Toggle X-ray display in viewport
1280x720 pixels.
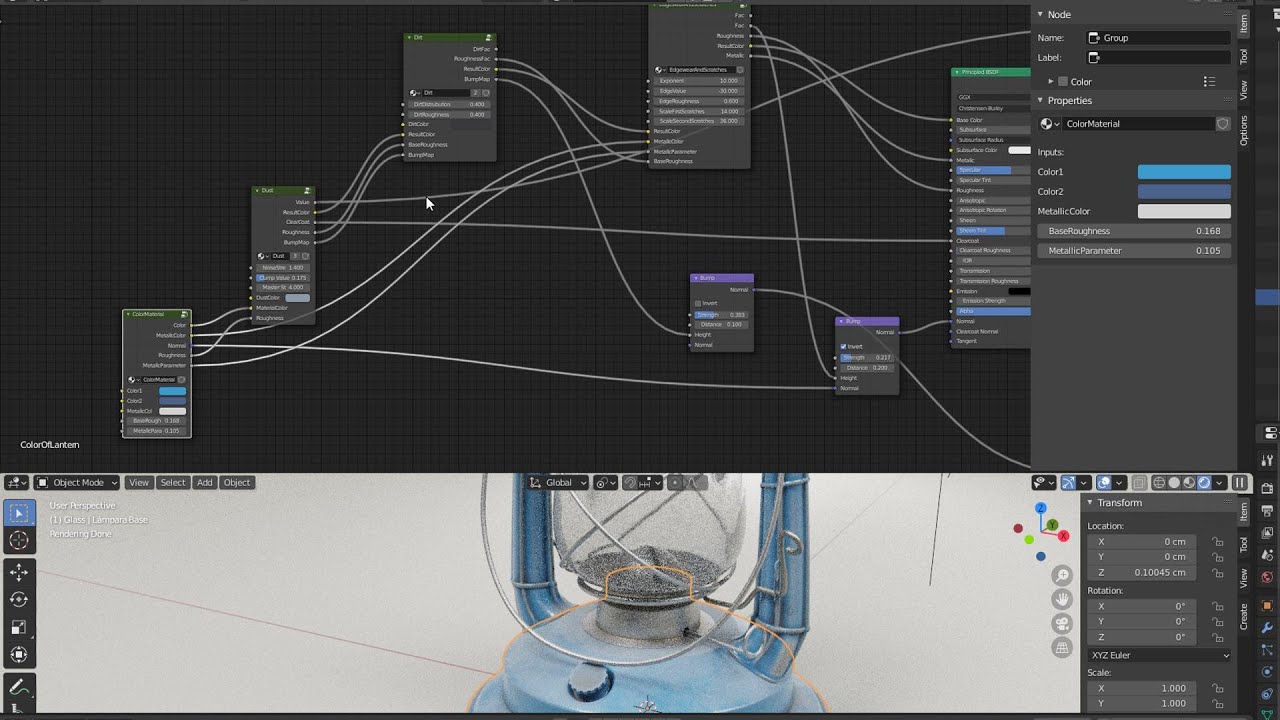pyautogui.click(x=1139, y=483)
